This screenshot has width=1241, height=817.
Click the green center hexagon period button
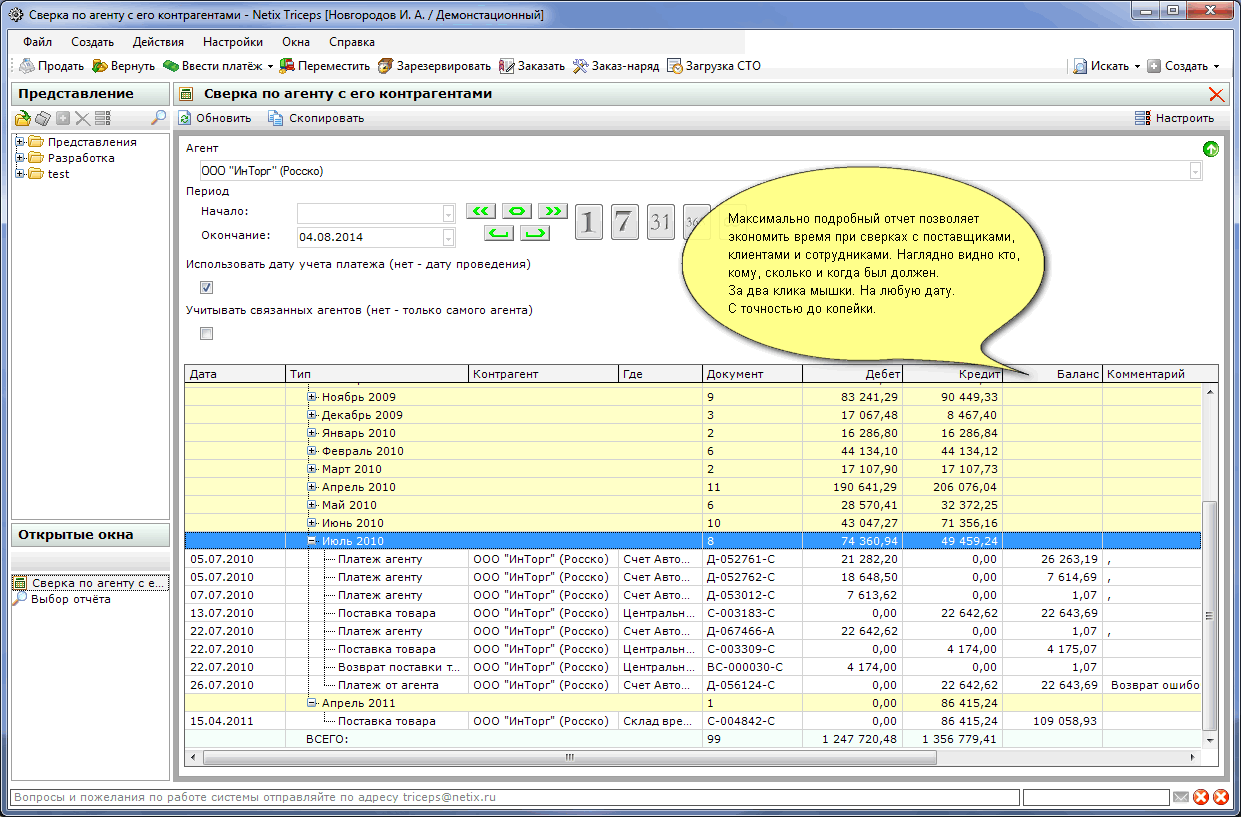(517, 211)
